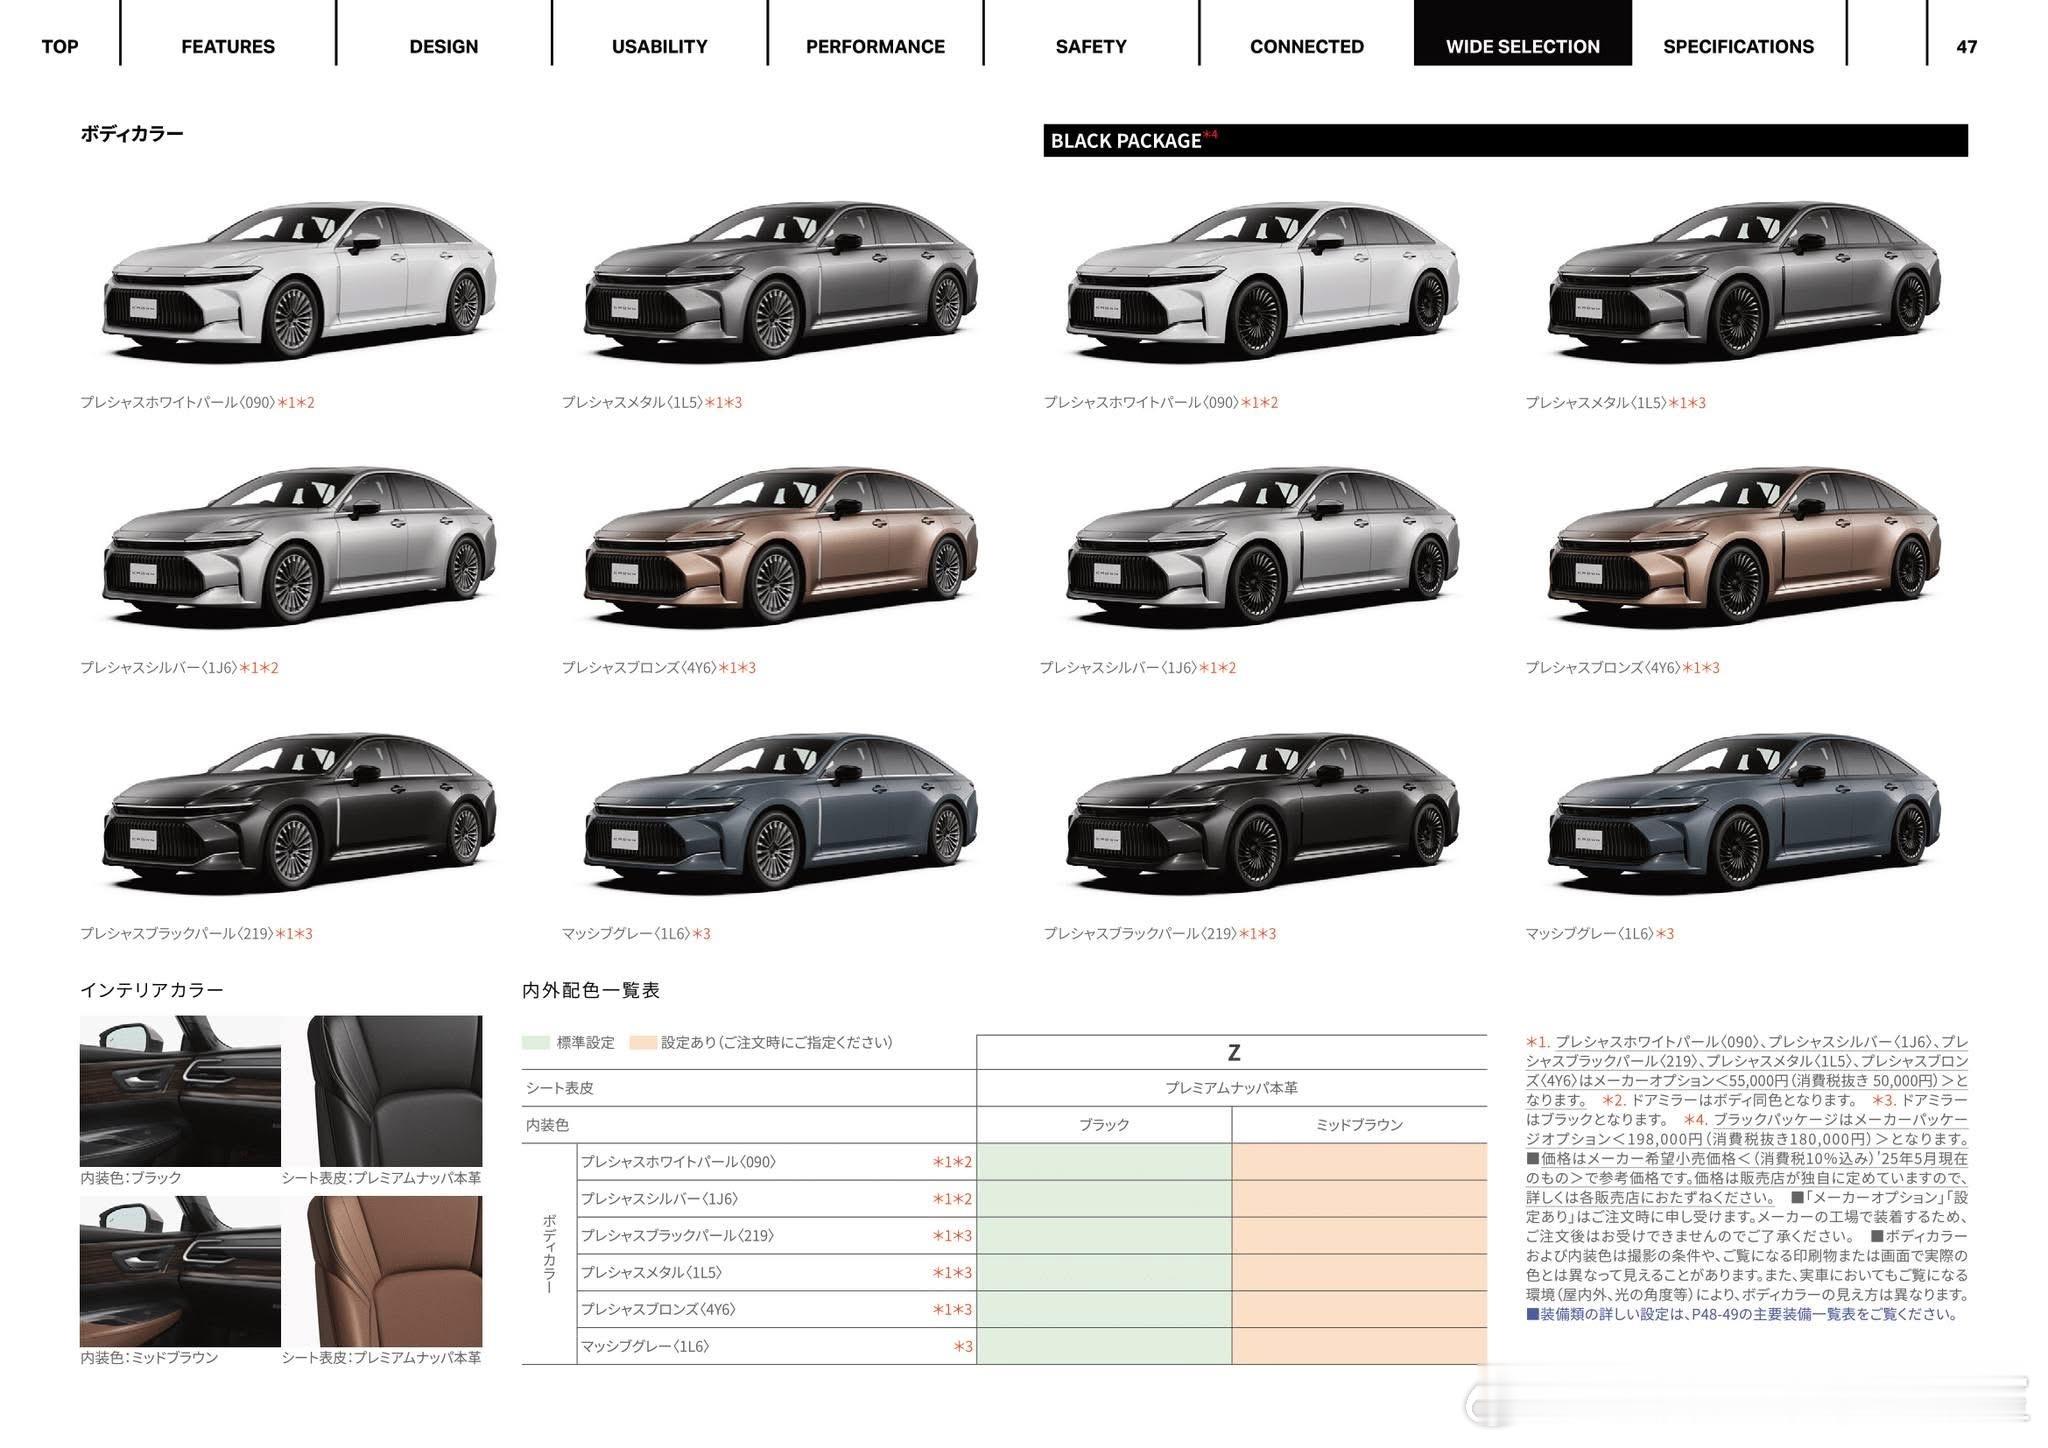Image resolution: width=2048 pixels, height=1448 pixels.
Task: Click ブラック interior color column header
Action: pyautogui.click(x=1104, y=1124)
